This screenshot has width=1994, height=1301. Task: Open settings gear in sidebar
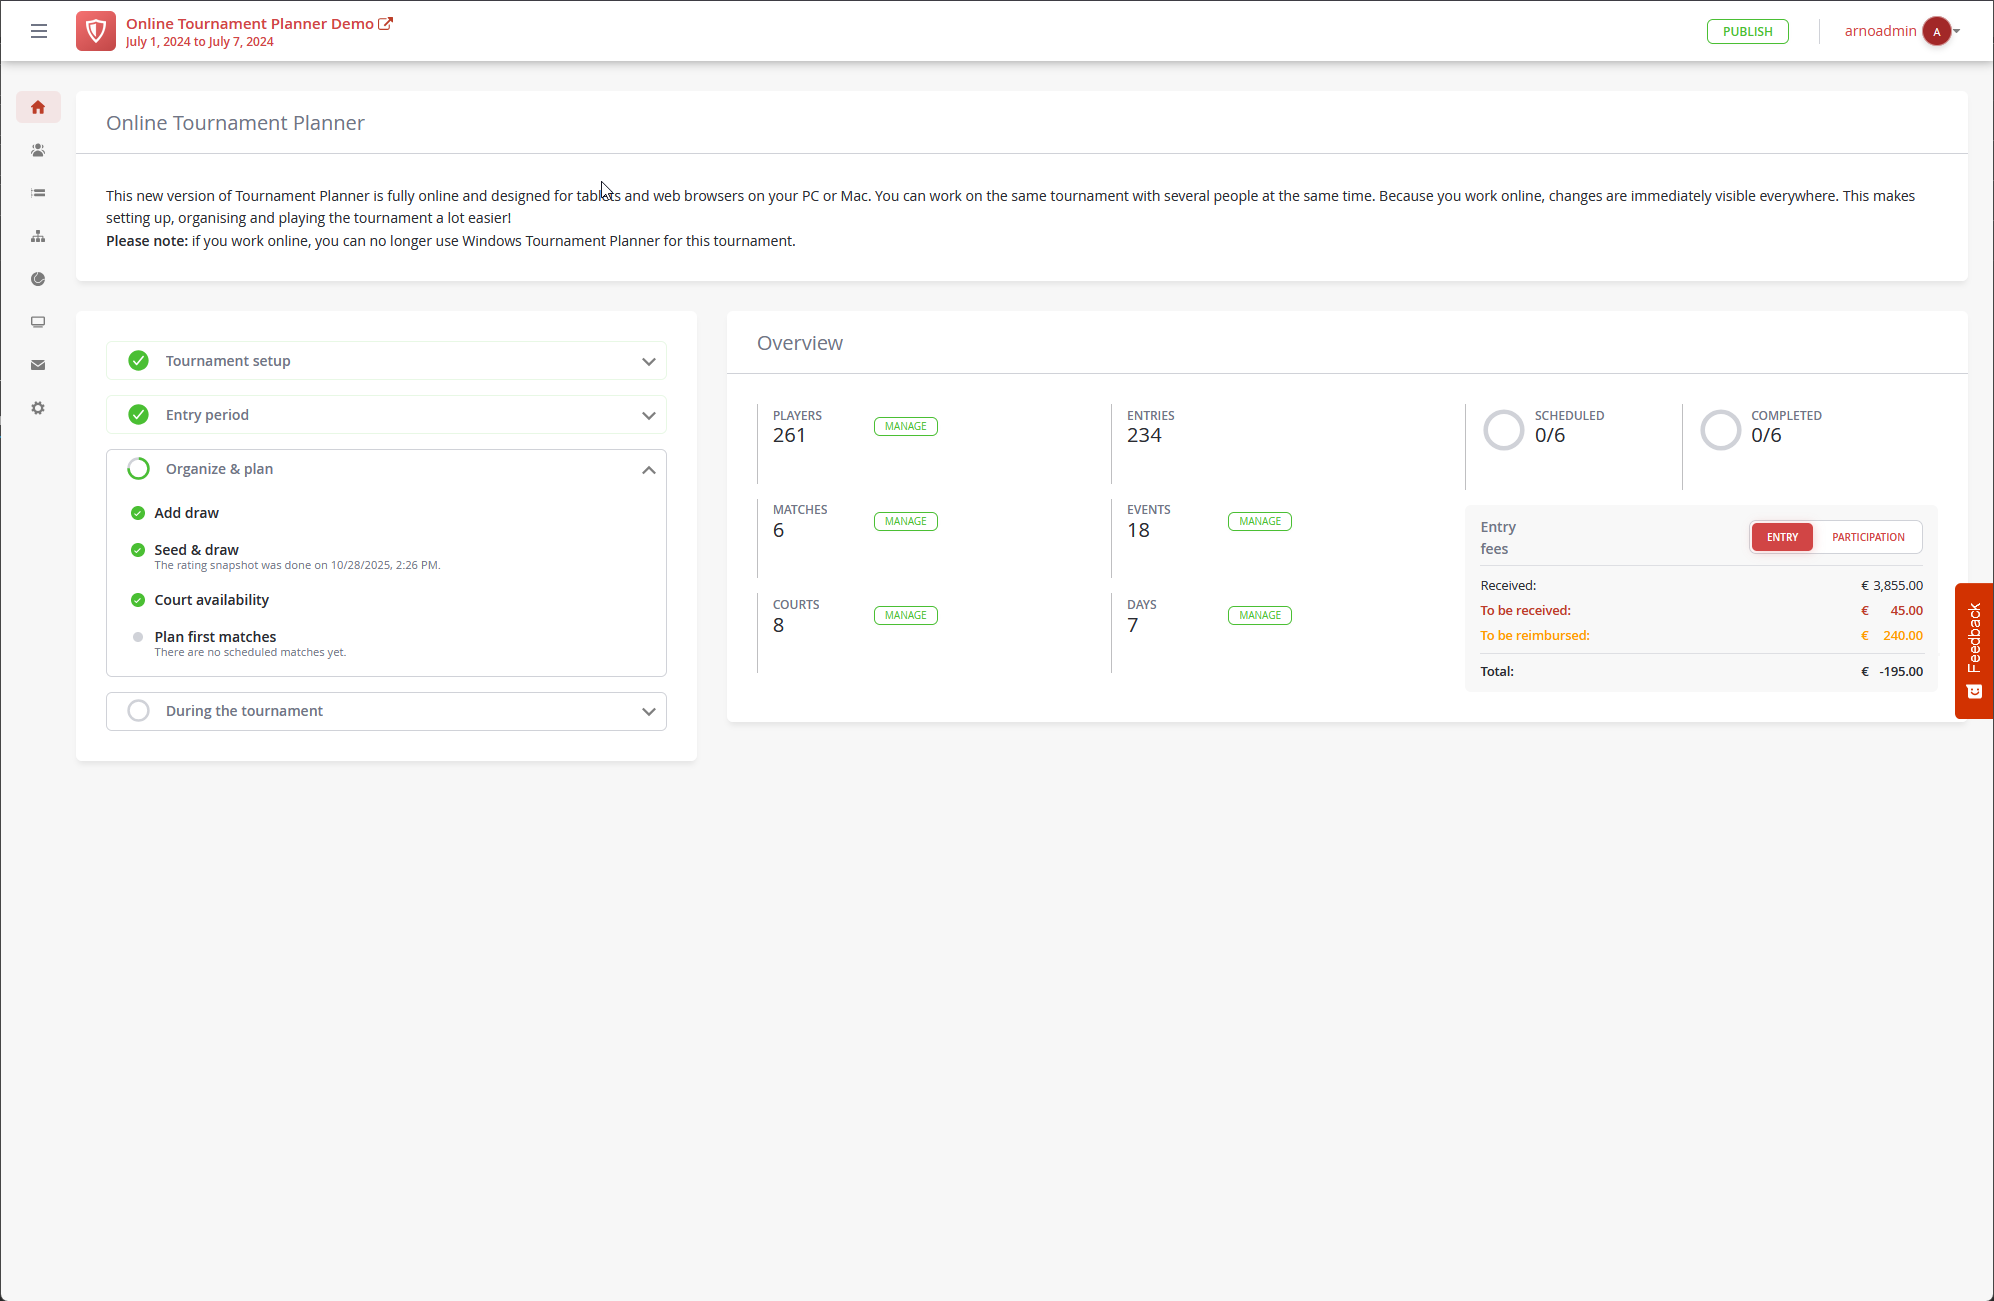(x=38, y=408)
